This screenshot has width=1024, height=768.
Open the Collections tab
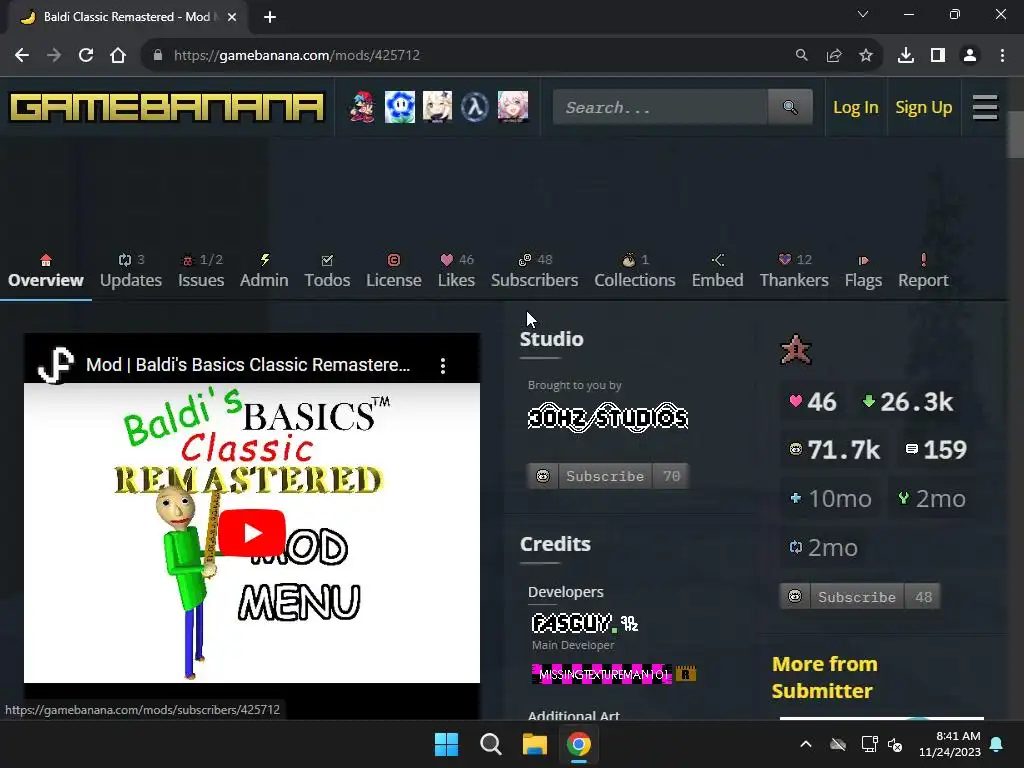(x=635, y=271)
